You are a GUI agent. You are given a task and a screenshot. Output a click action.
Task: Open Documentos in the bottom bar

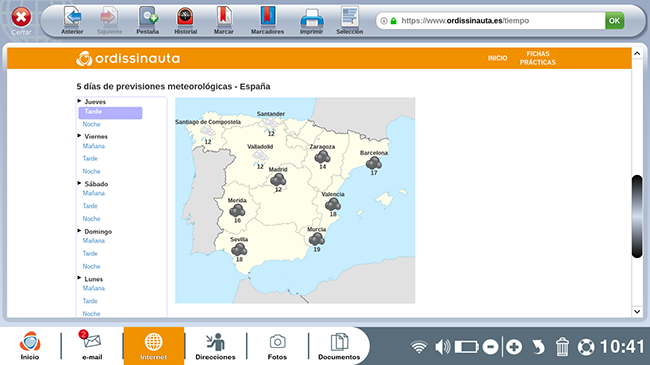coord(339,346)
